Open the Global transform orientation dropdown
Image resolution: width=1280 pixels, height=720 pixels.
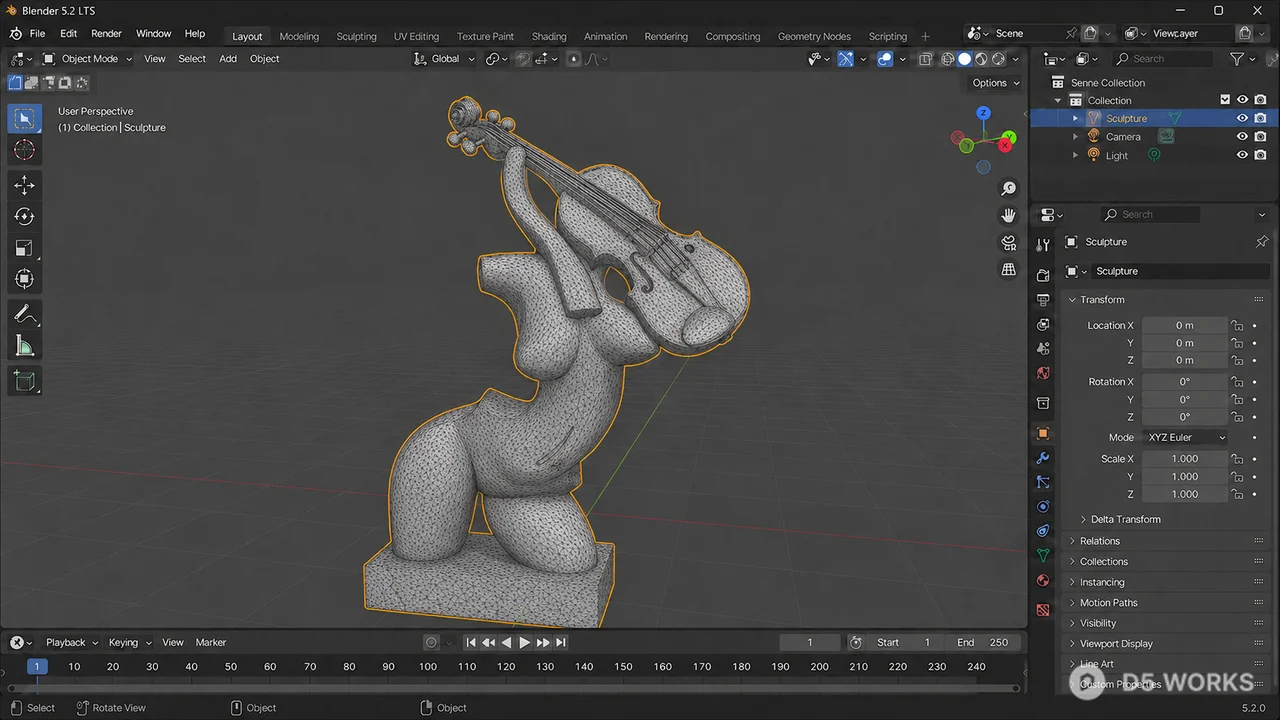444,59
